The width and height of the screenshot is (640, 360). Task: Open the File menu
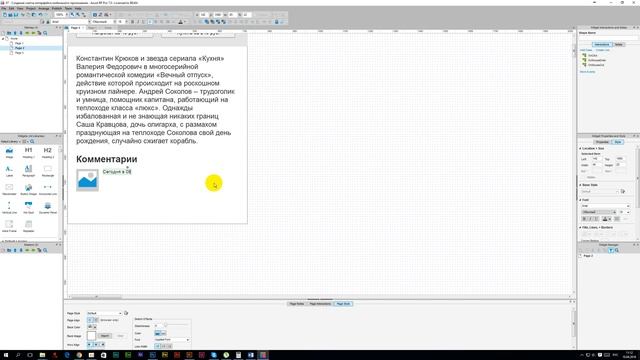pyautogui.click(x=4, y=8)
